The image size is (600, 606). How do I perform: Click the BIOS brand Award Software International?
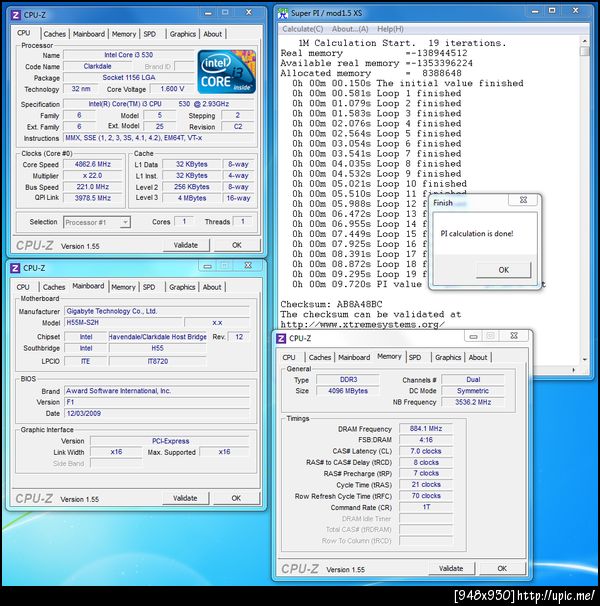[157, 391]
